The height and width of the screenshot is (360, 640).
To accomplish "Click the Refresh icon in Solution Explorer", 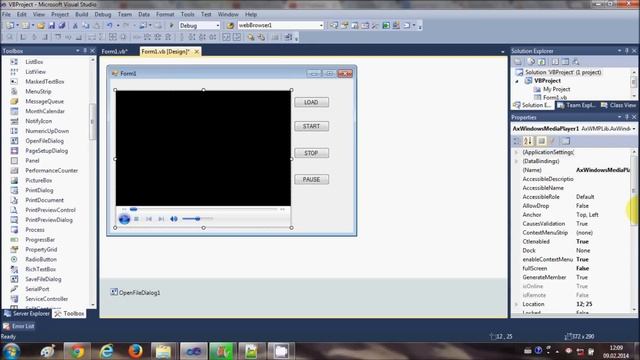I will (x=541, y=62).
